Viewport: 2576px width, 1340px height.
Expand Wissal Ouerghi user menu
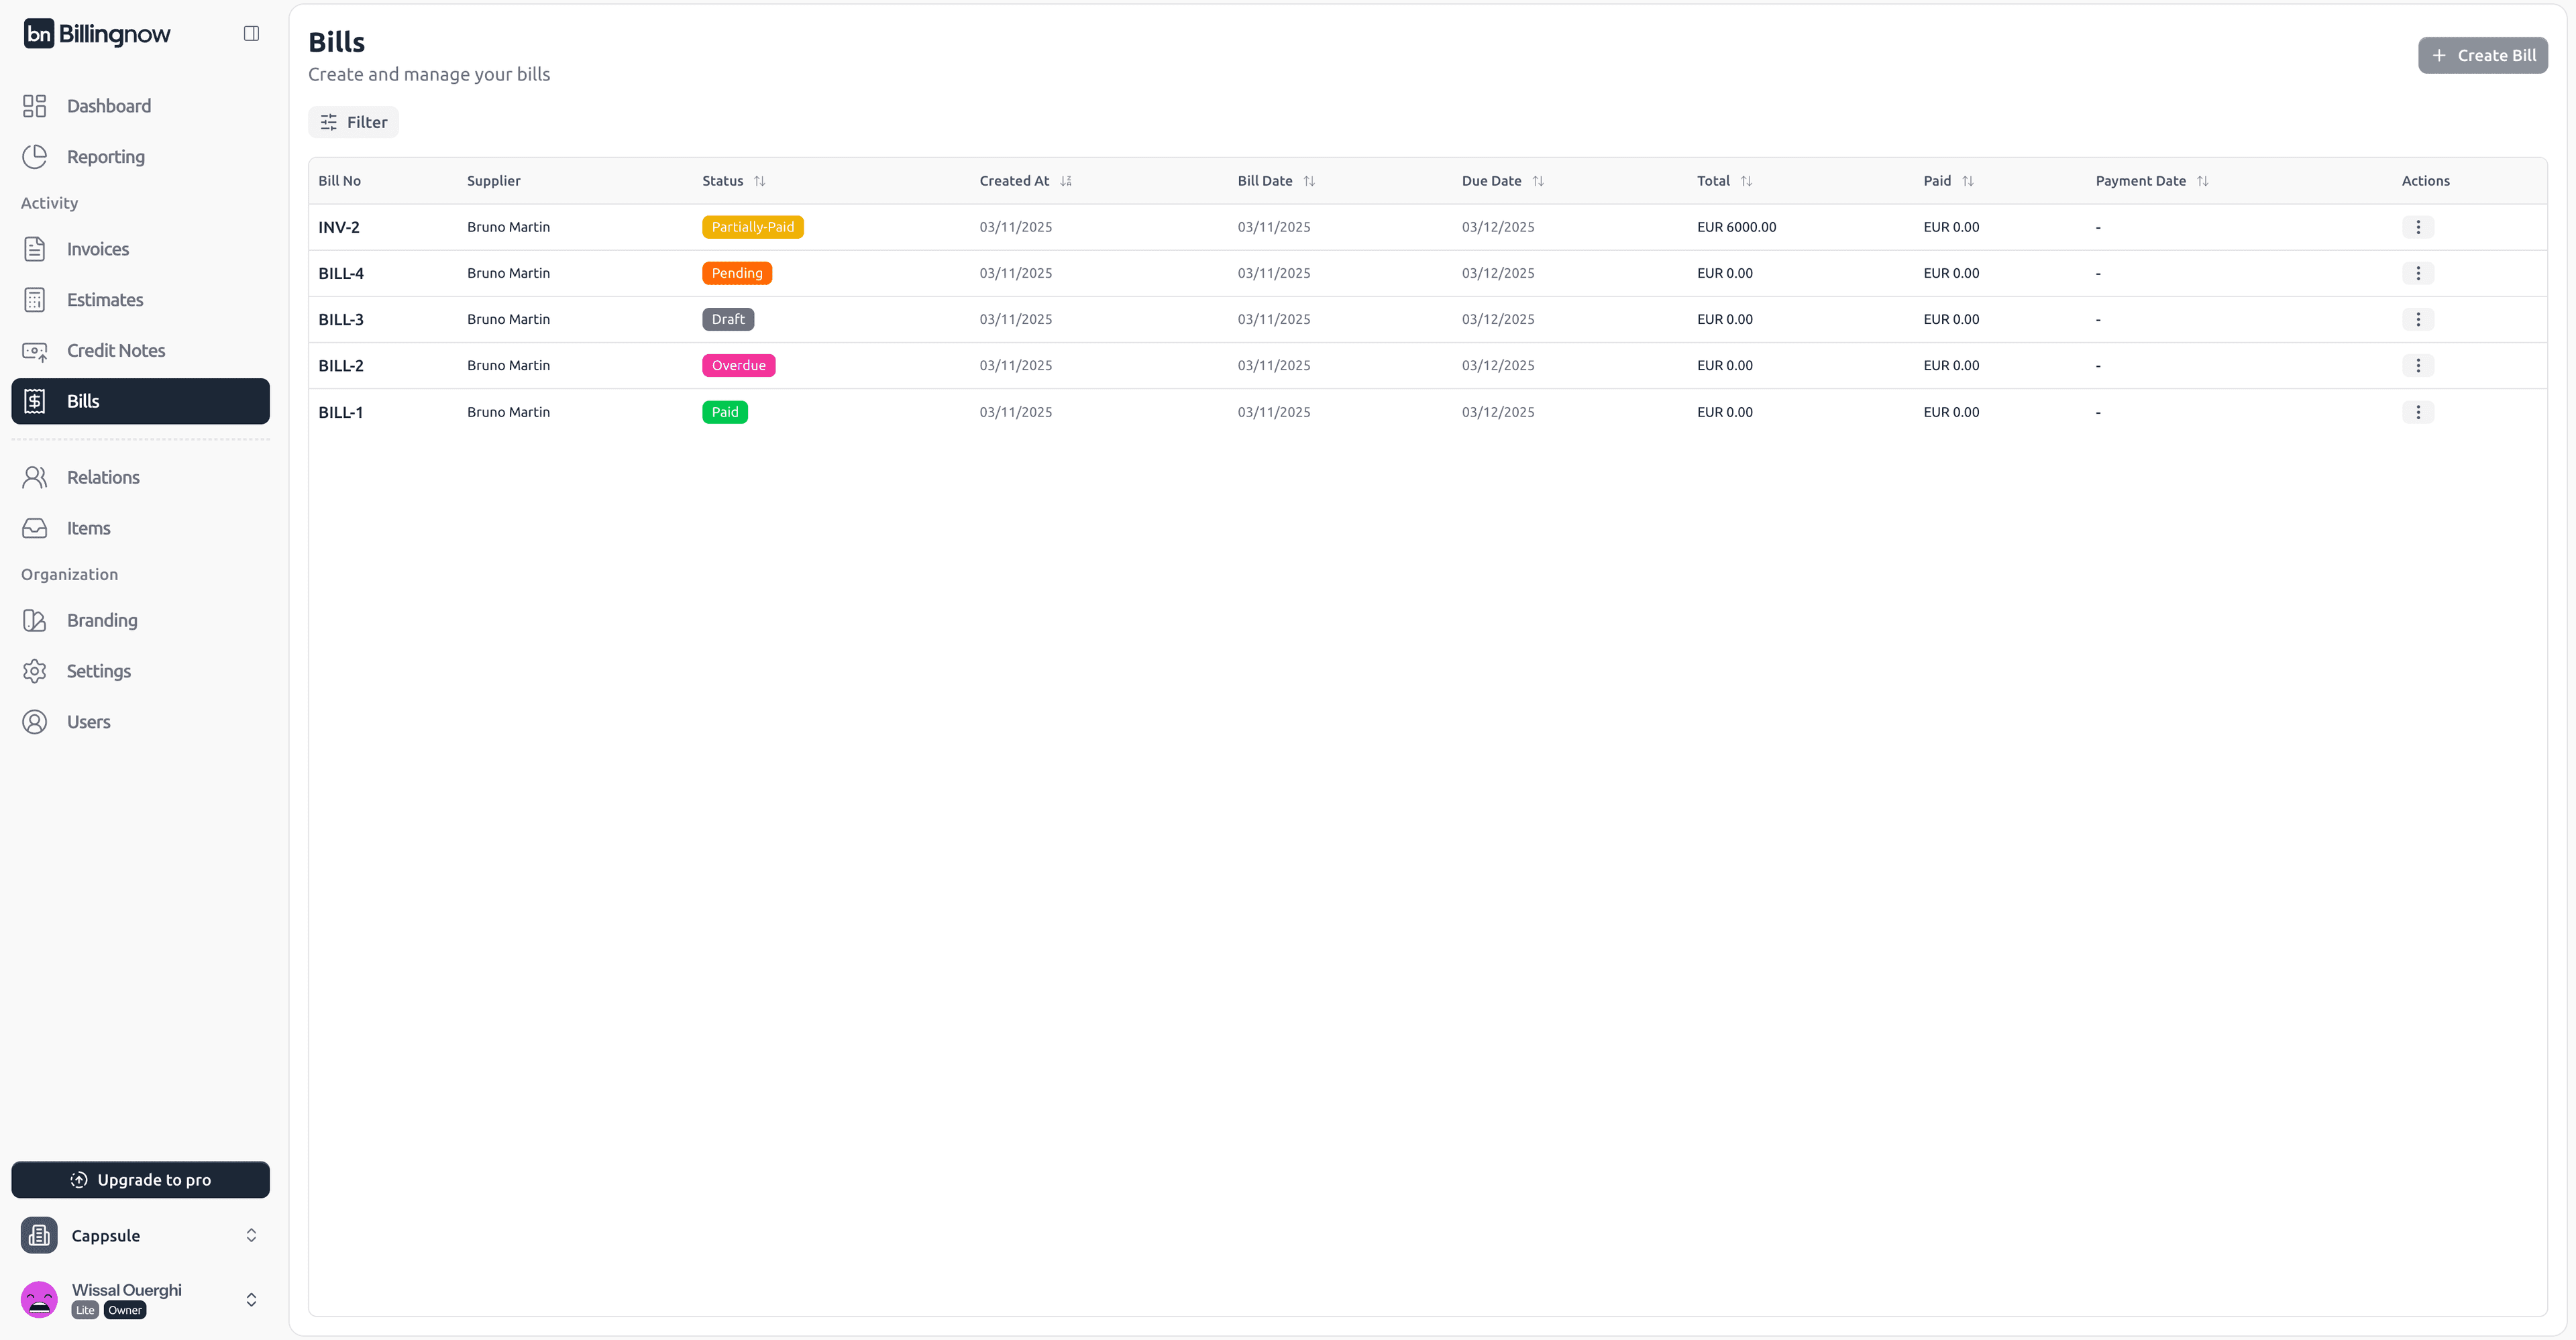point(251,1299)
